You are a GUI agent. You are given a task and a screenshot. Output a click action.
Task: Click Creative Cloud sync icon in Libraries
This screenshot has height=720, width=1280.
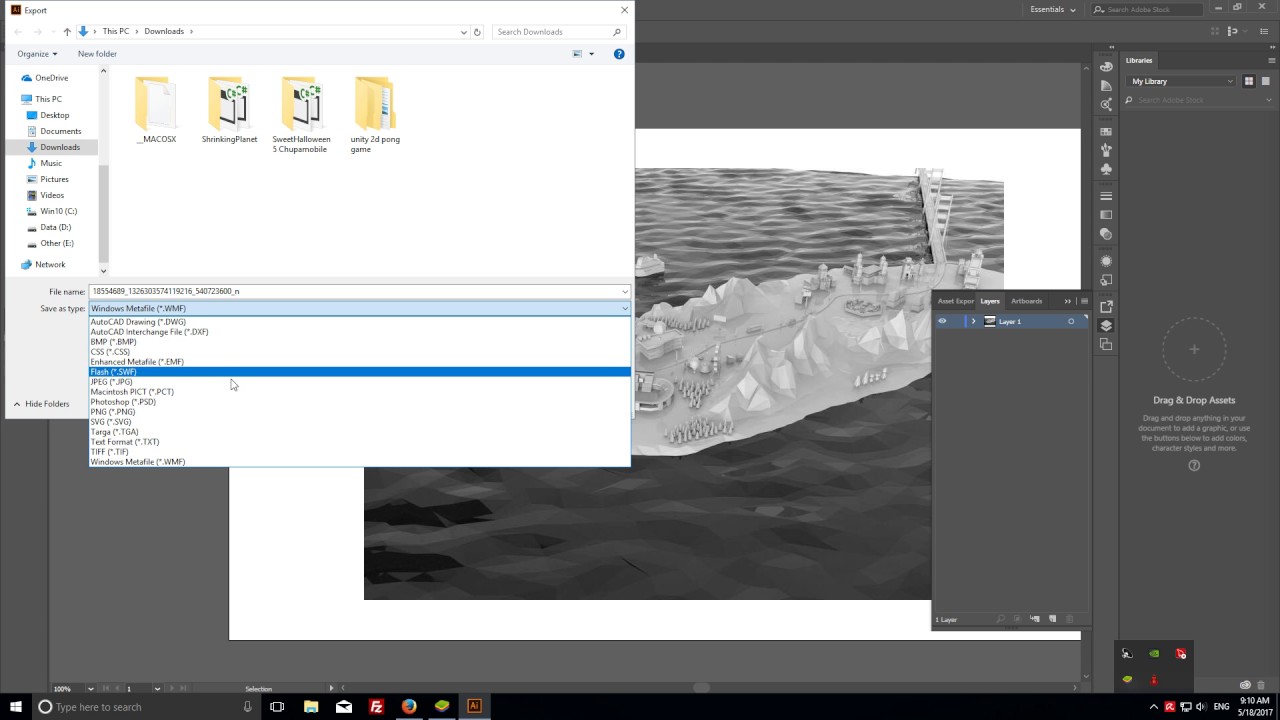click(1245, 685)
